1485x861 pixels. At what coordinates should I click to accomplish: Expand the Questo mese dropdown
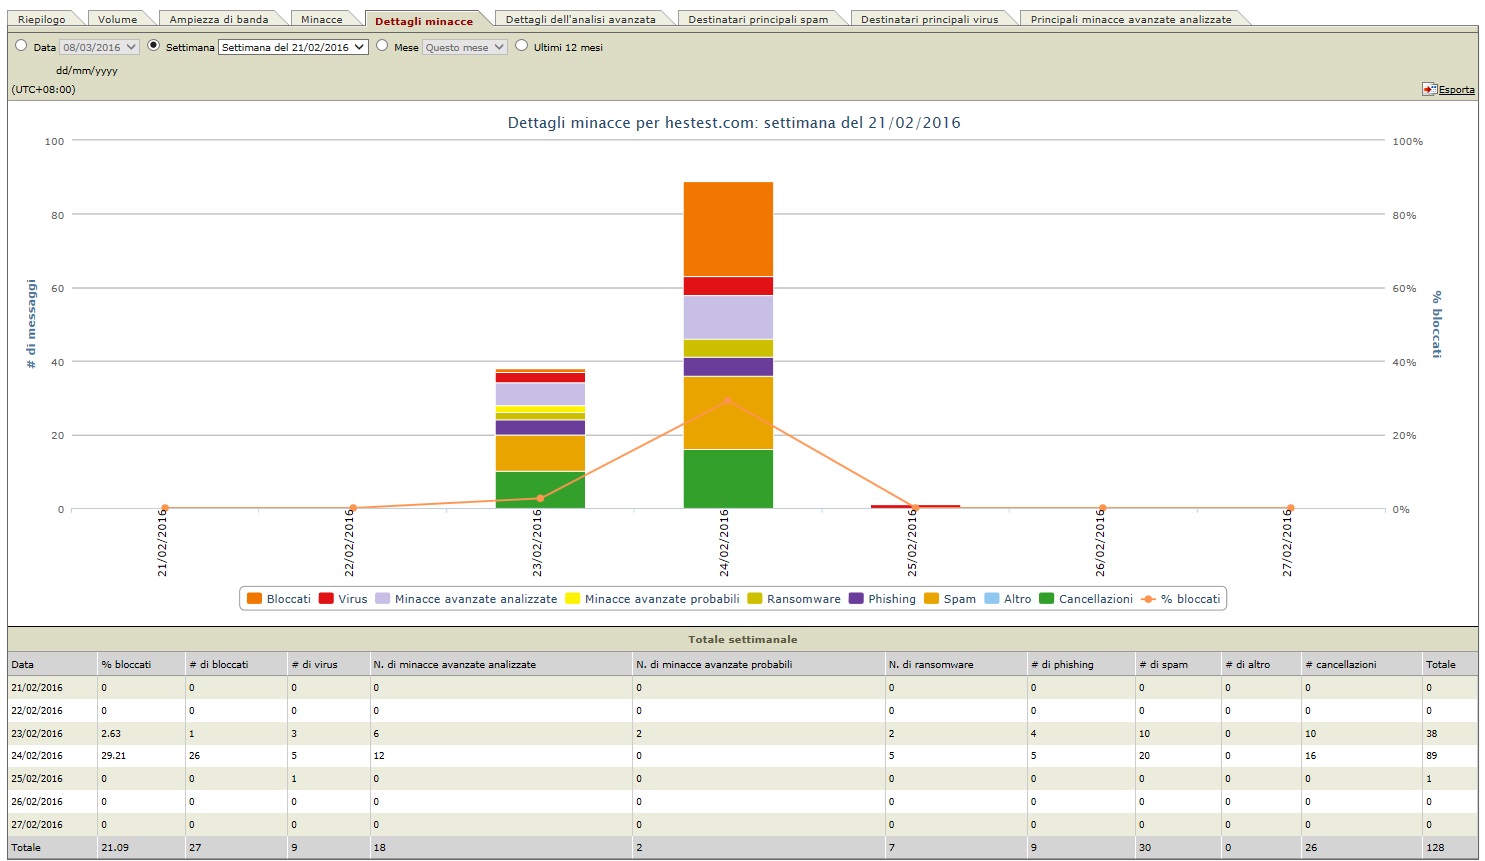464,47
